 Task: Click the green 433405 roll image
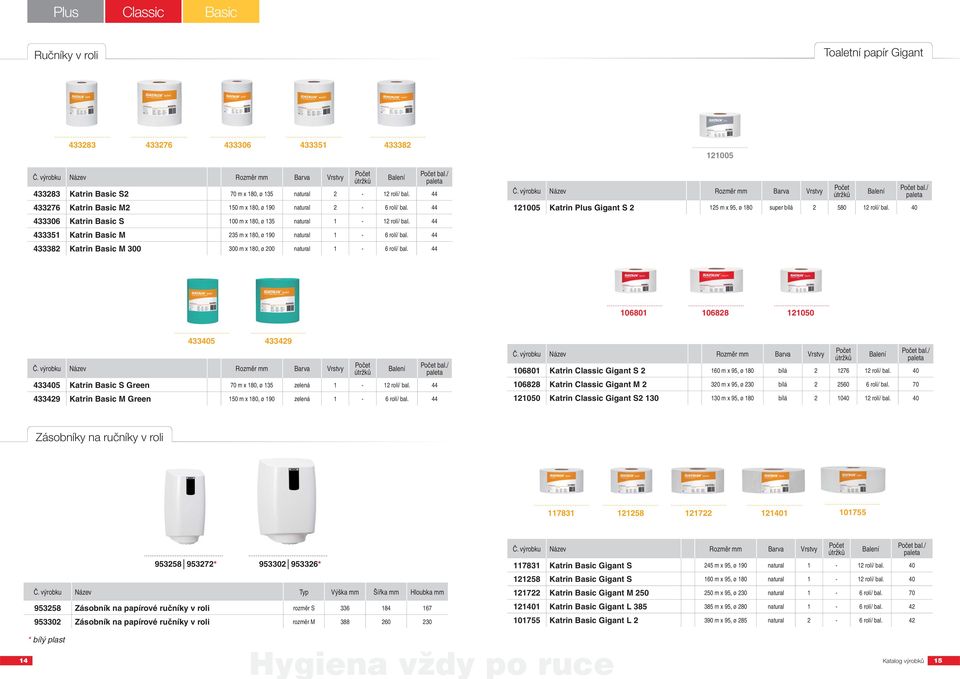[203, 301]
